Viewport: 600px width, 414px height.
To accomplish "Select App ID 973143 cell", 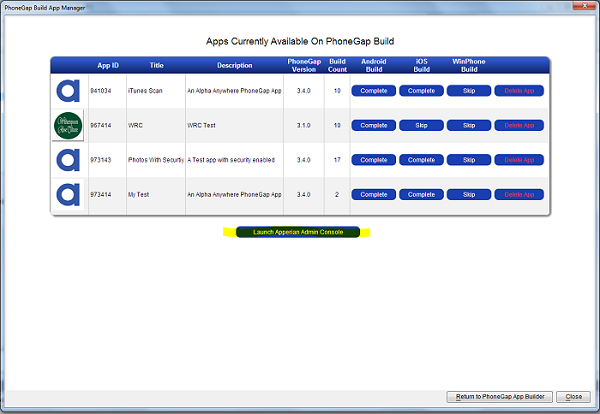I will (101, 160).
